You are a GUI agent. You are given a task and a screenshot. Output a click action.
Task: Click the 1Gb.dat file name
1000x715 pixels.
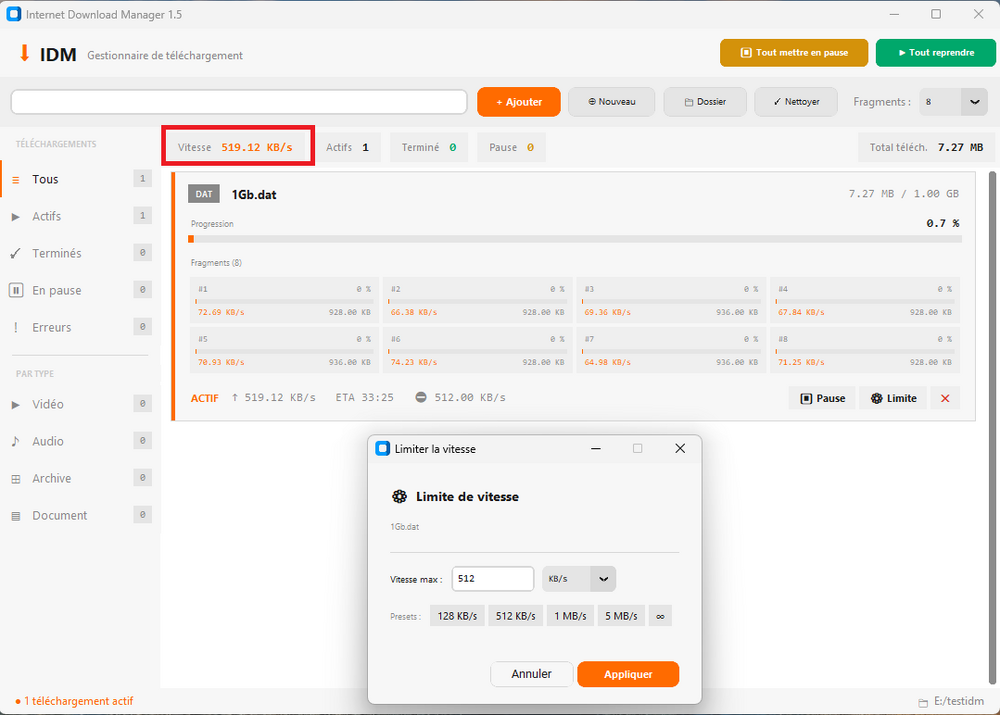point(254,195)
